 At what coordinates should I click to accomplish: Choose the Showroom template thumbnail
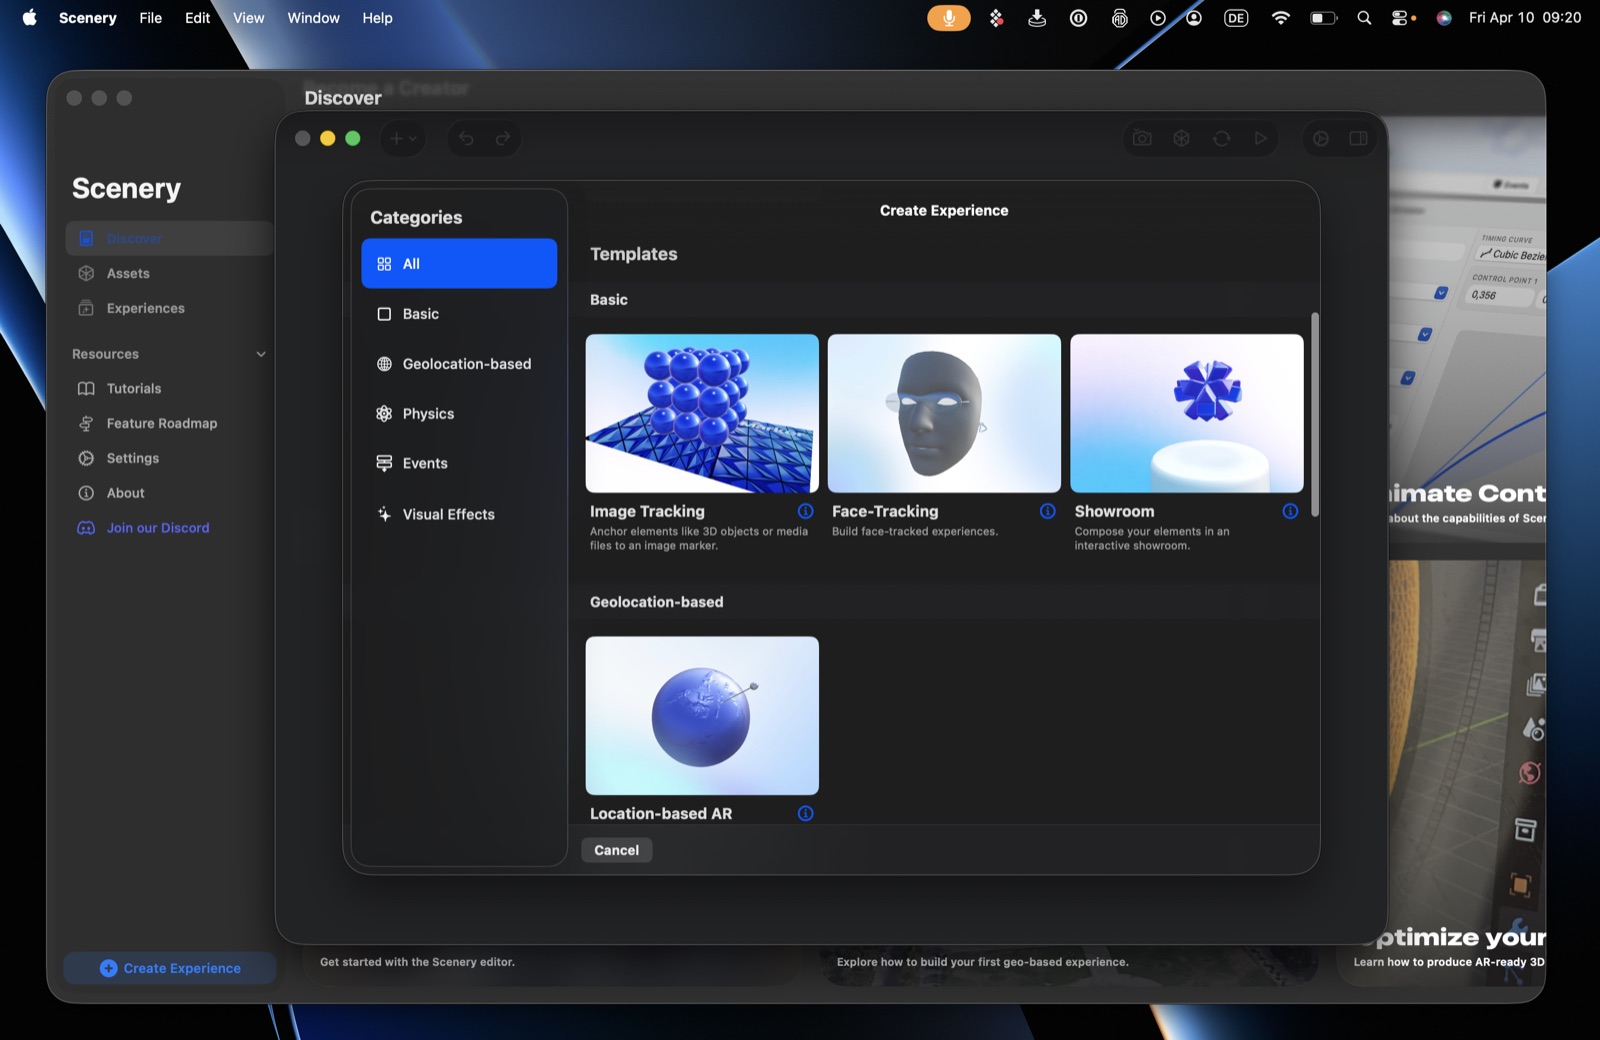coord(1187,413)
